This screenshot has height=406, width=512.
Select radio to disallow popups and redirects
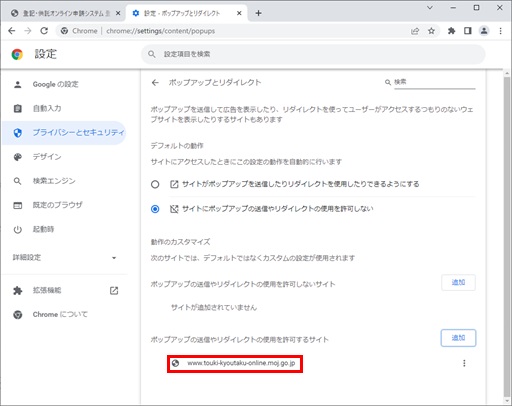[155, 209]
